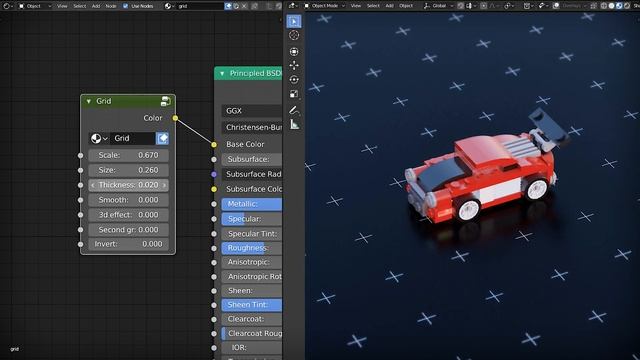Viewport: 640px width, 360px height.
Task: Open 3D viewport editor type dropdown
Action: coord(293,6)
